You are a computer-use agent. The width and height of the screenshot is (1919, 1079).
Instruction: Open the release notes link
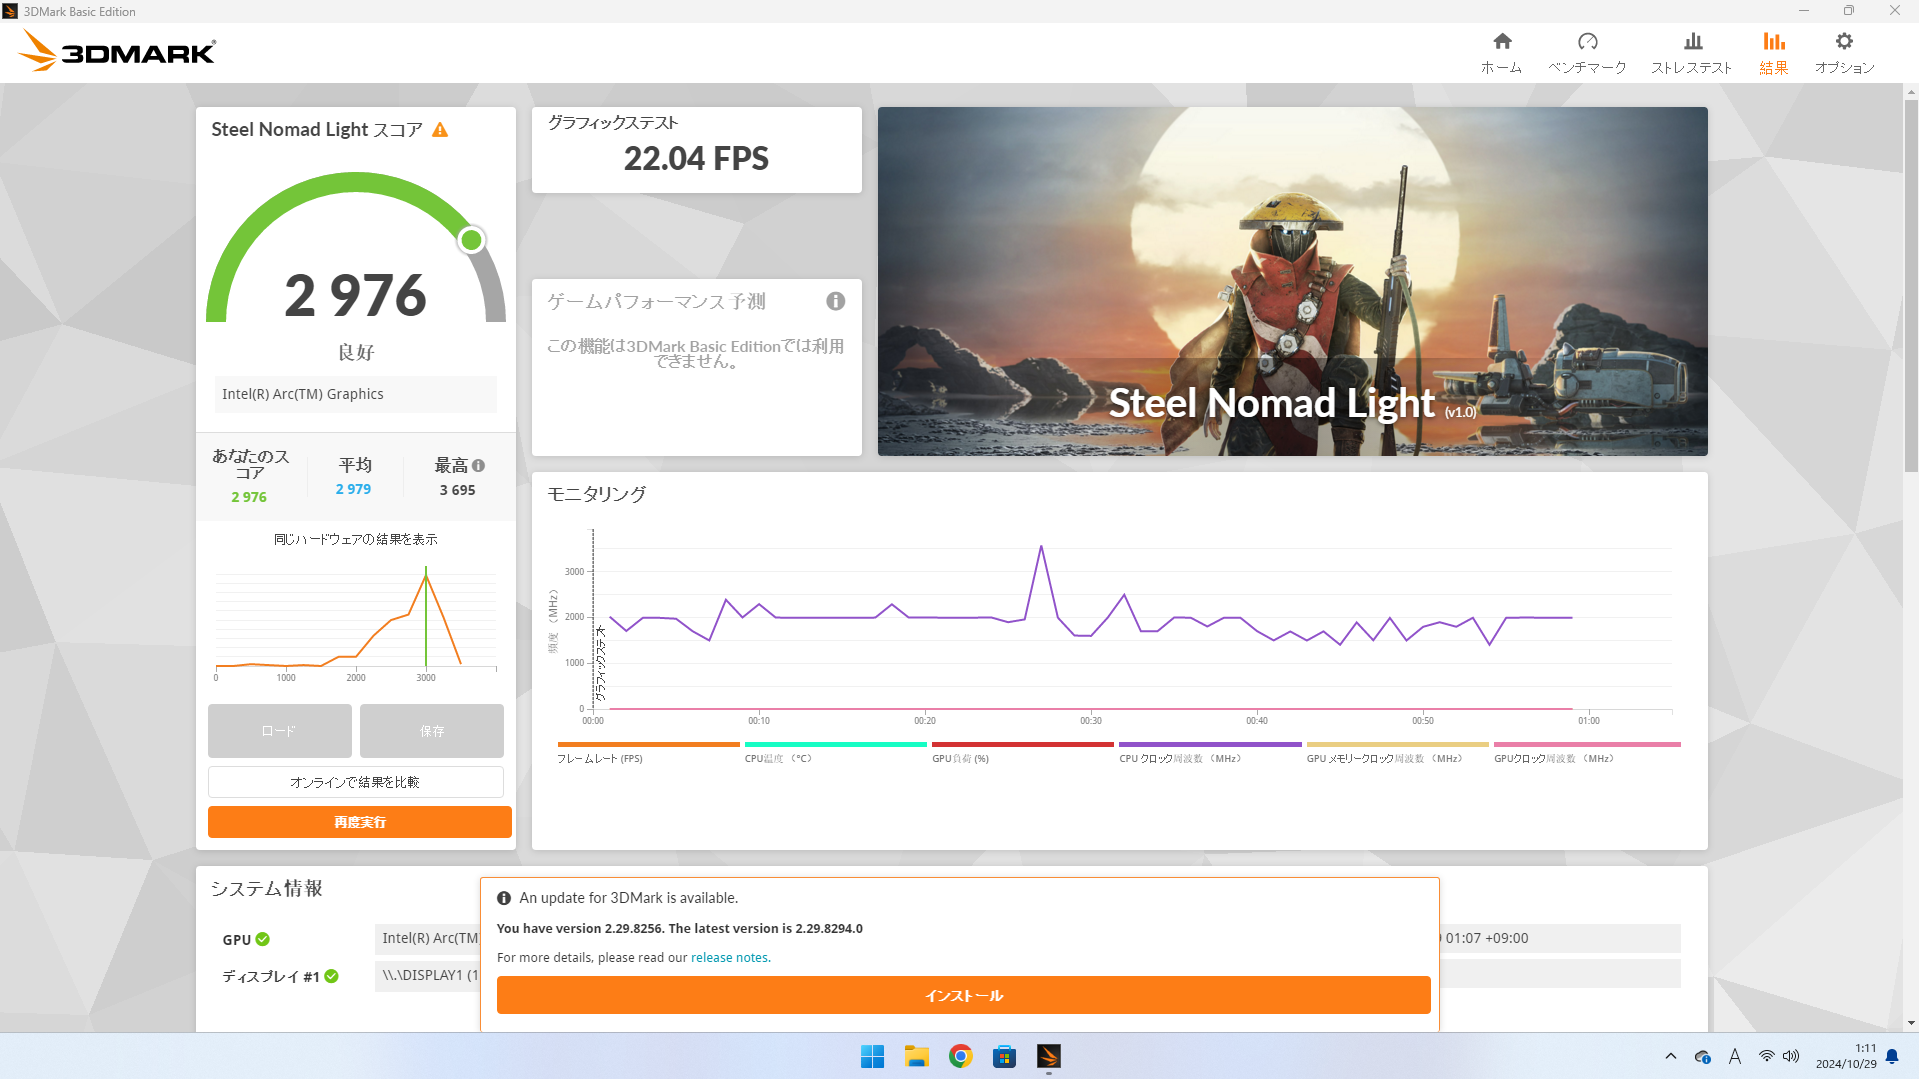[729, 958]
